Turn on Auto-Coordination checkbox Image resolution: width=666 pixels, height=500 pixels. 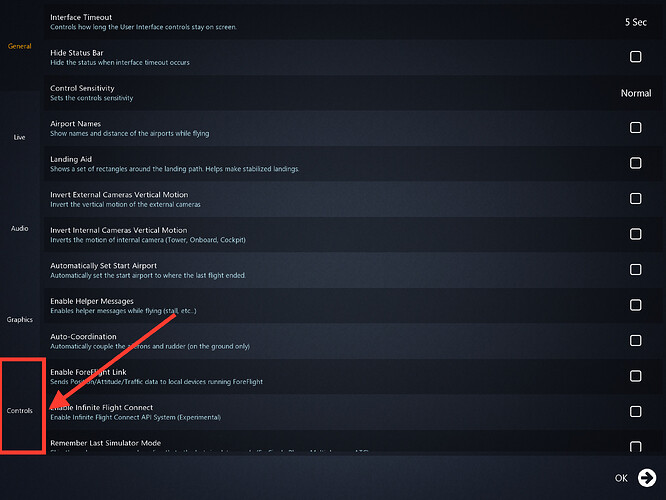point(635,340)
